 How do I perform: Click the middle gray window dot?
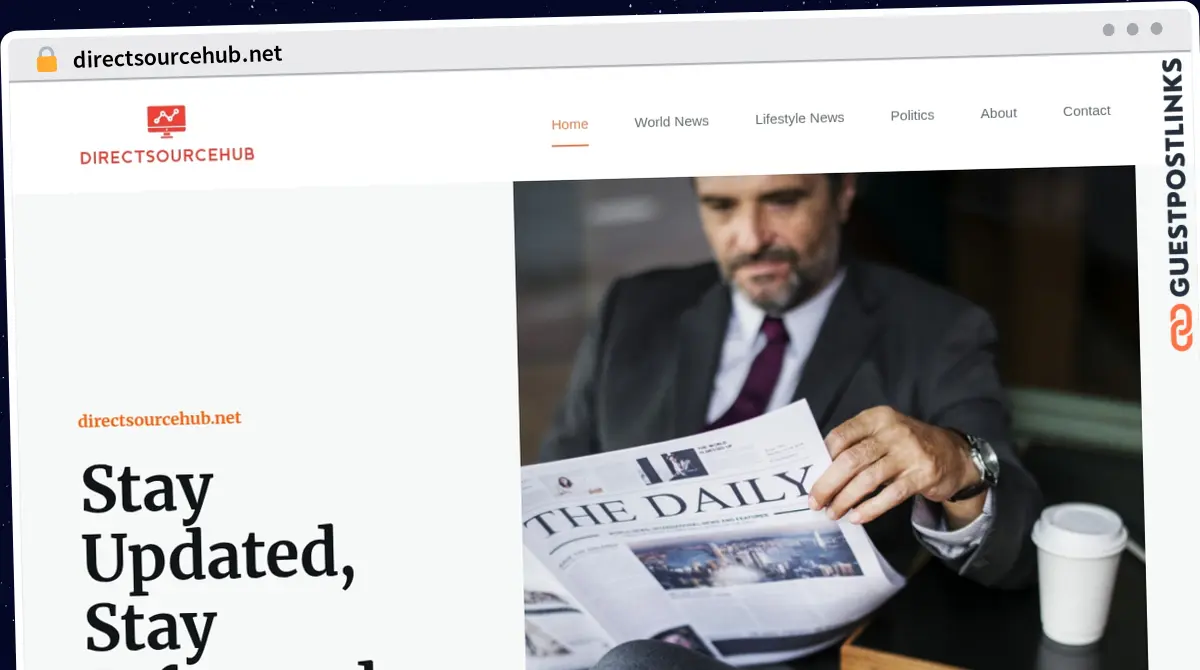[1132, 30]
